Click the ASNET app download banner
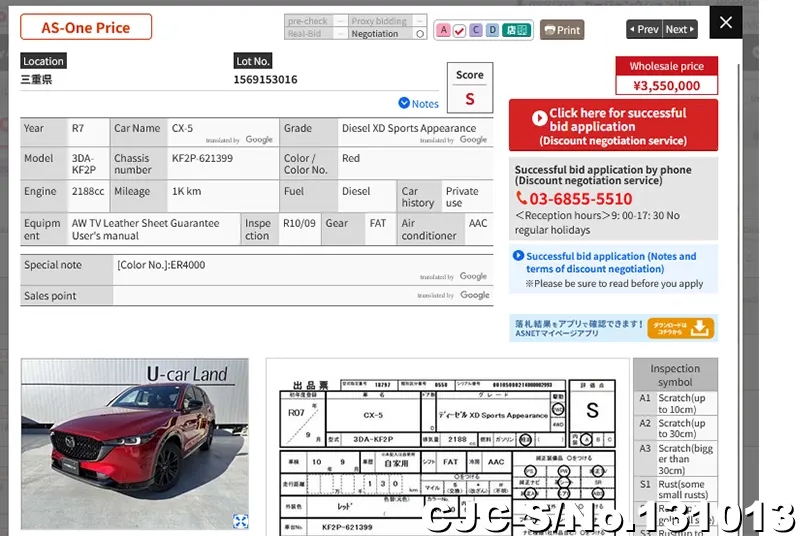 pos(612,328)
